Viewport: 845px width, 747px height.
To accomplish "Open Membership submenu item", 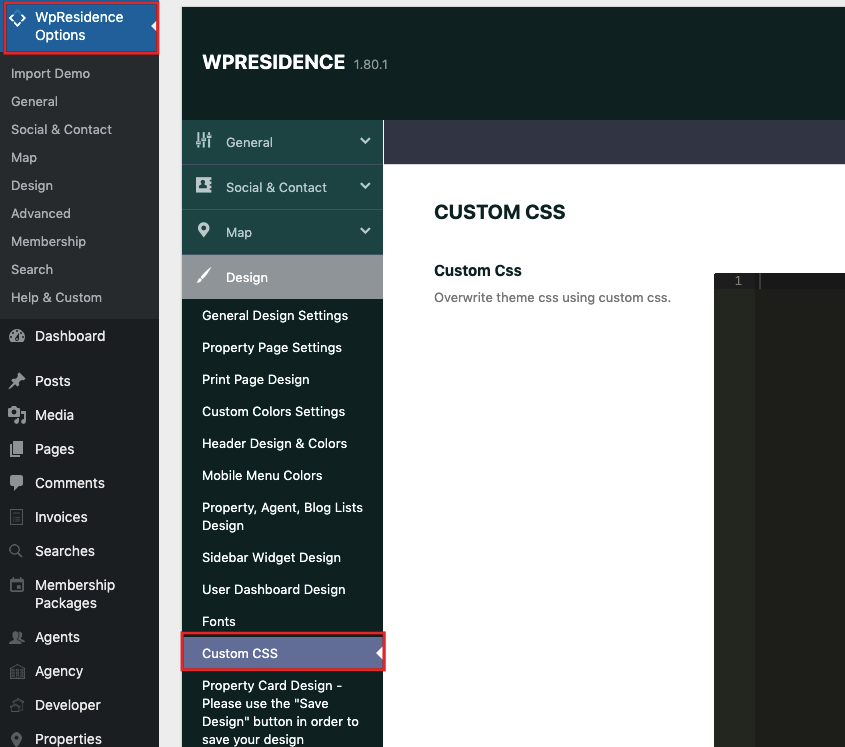I will point(49,241).
